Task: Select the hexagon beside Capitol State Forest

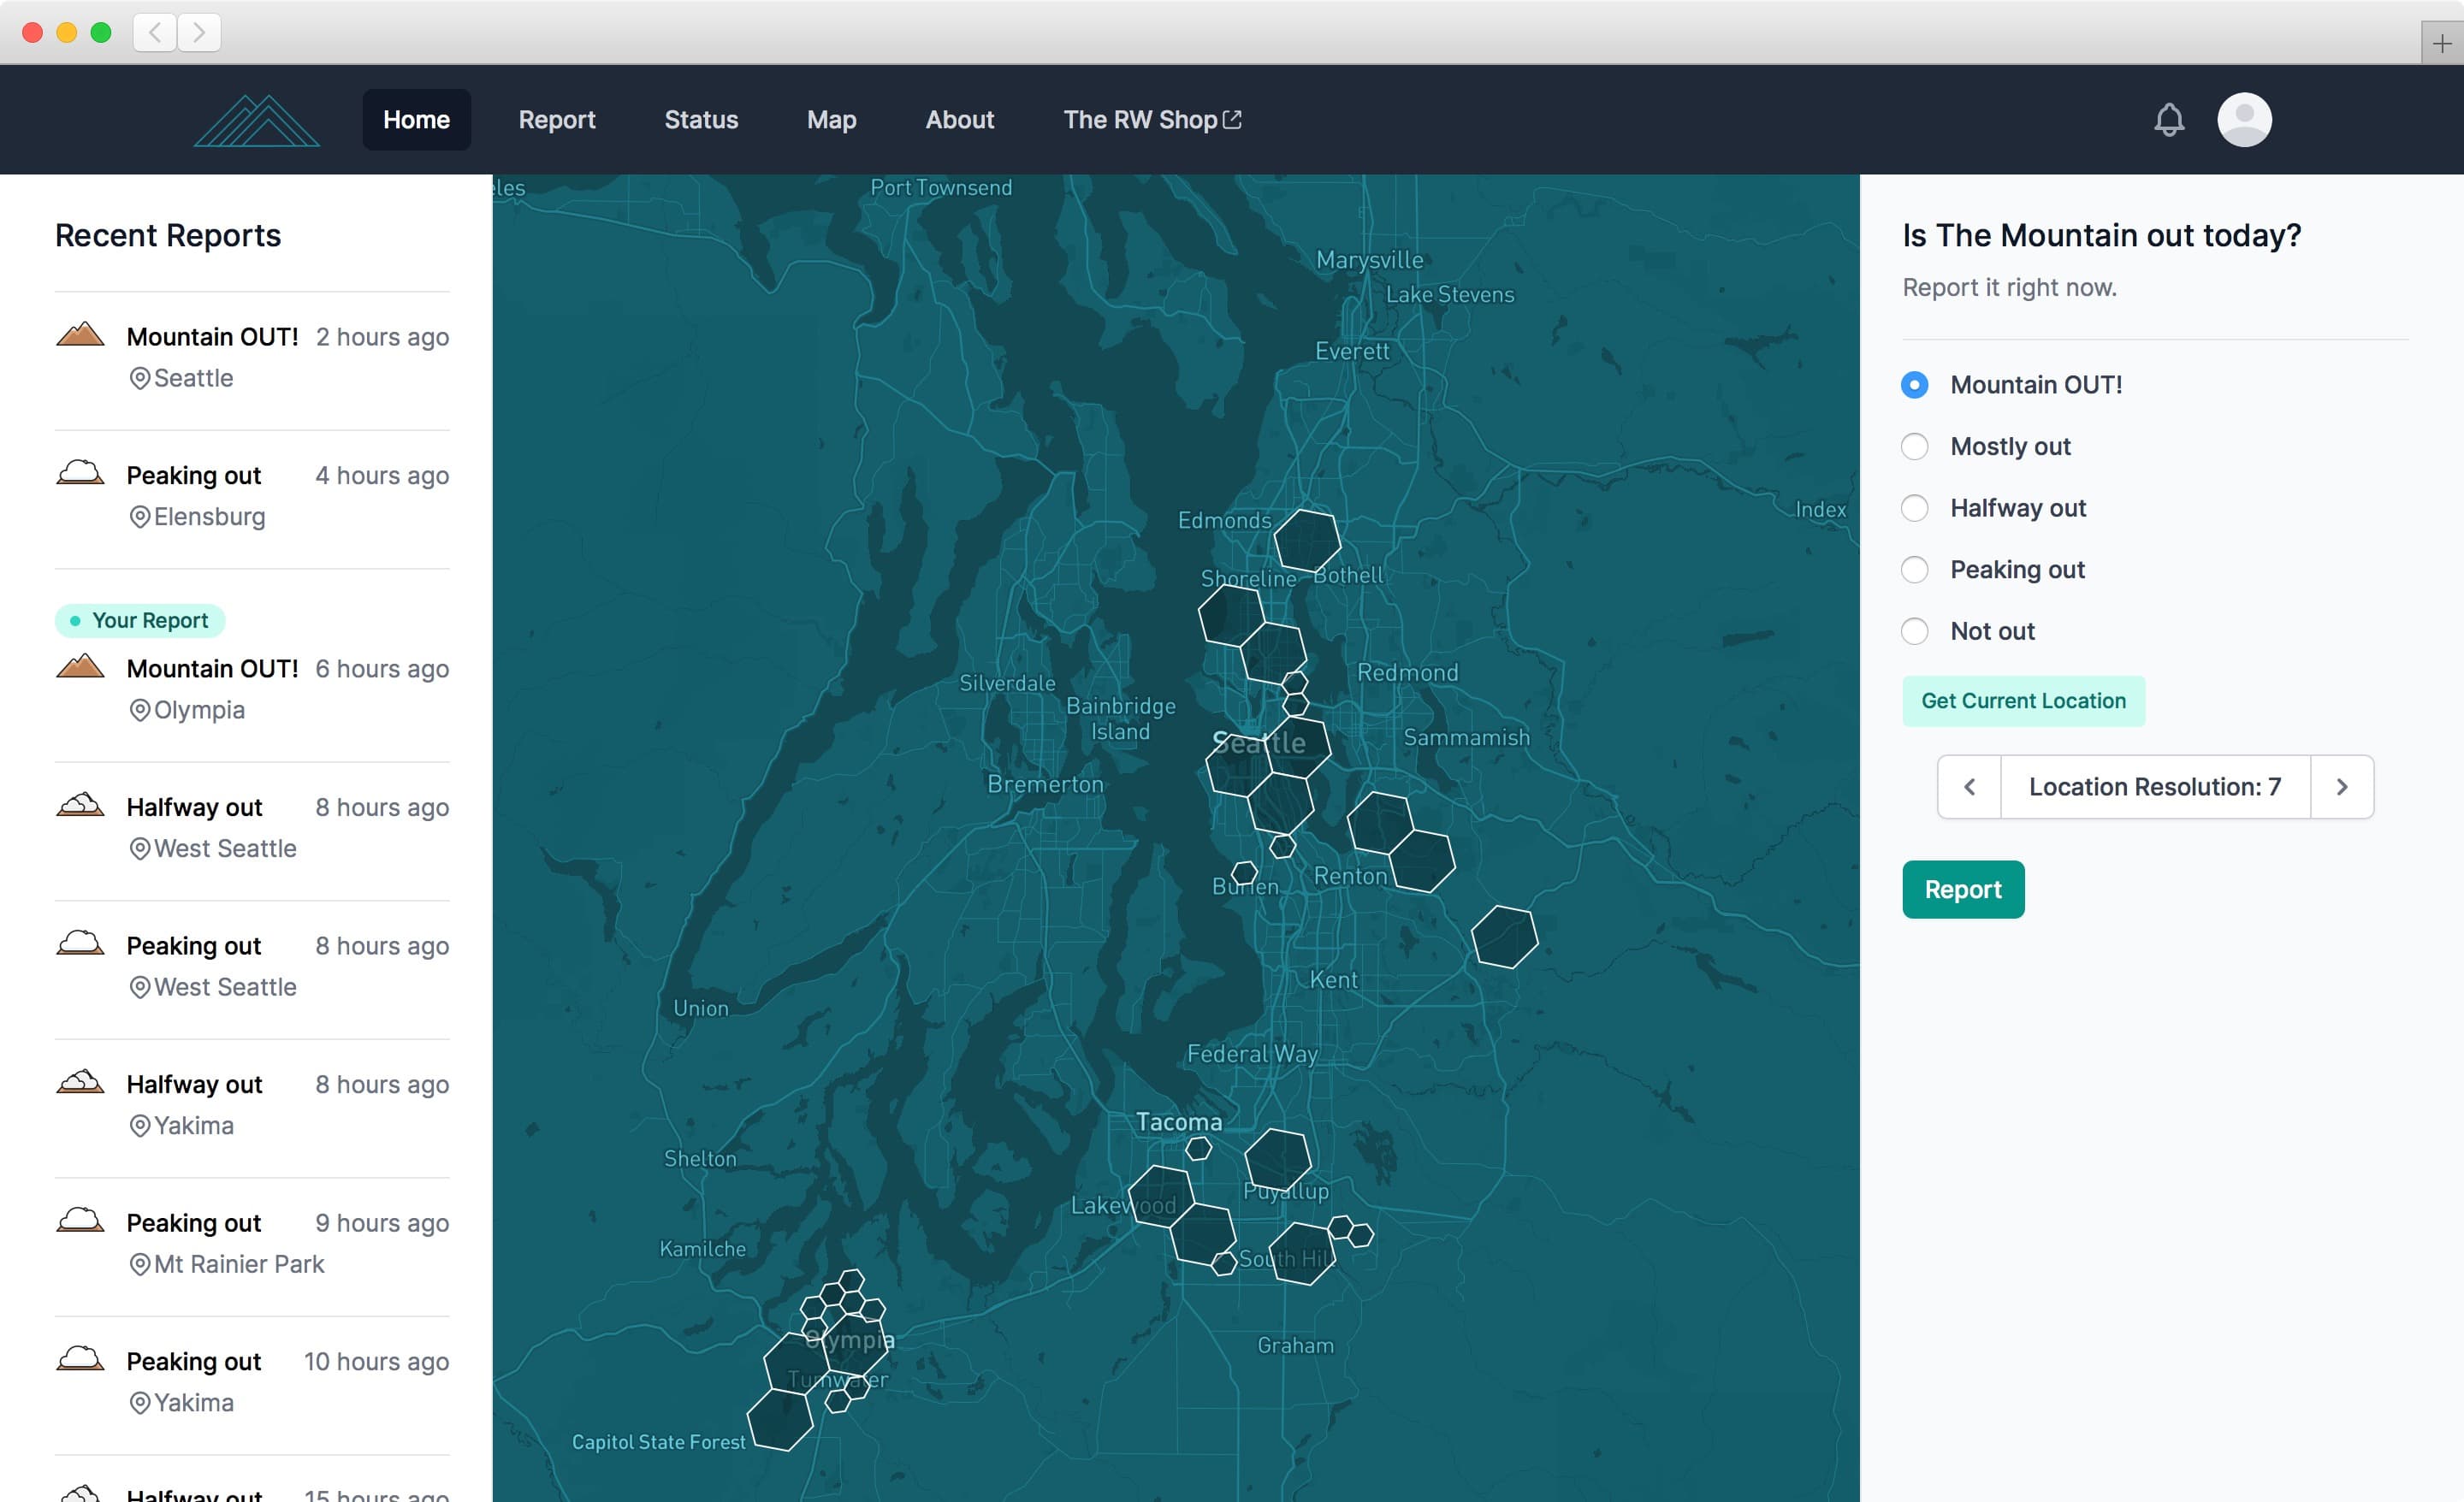Action: [x=780, y=1419]
